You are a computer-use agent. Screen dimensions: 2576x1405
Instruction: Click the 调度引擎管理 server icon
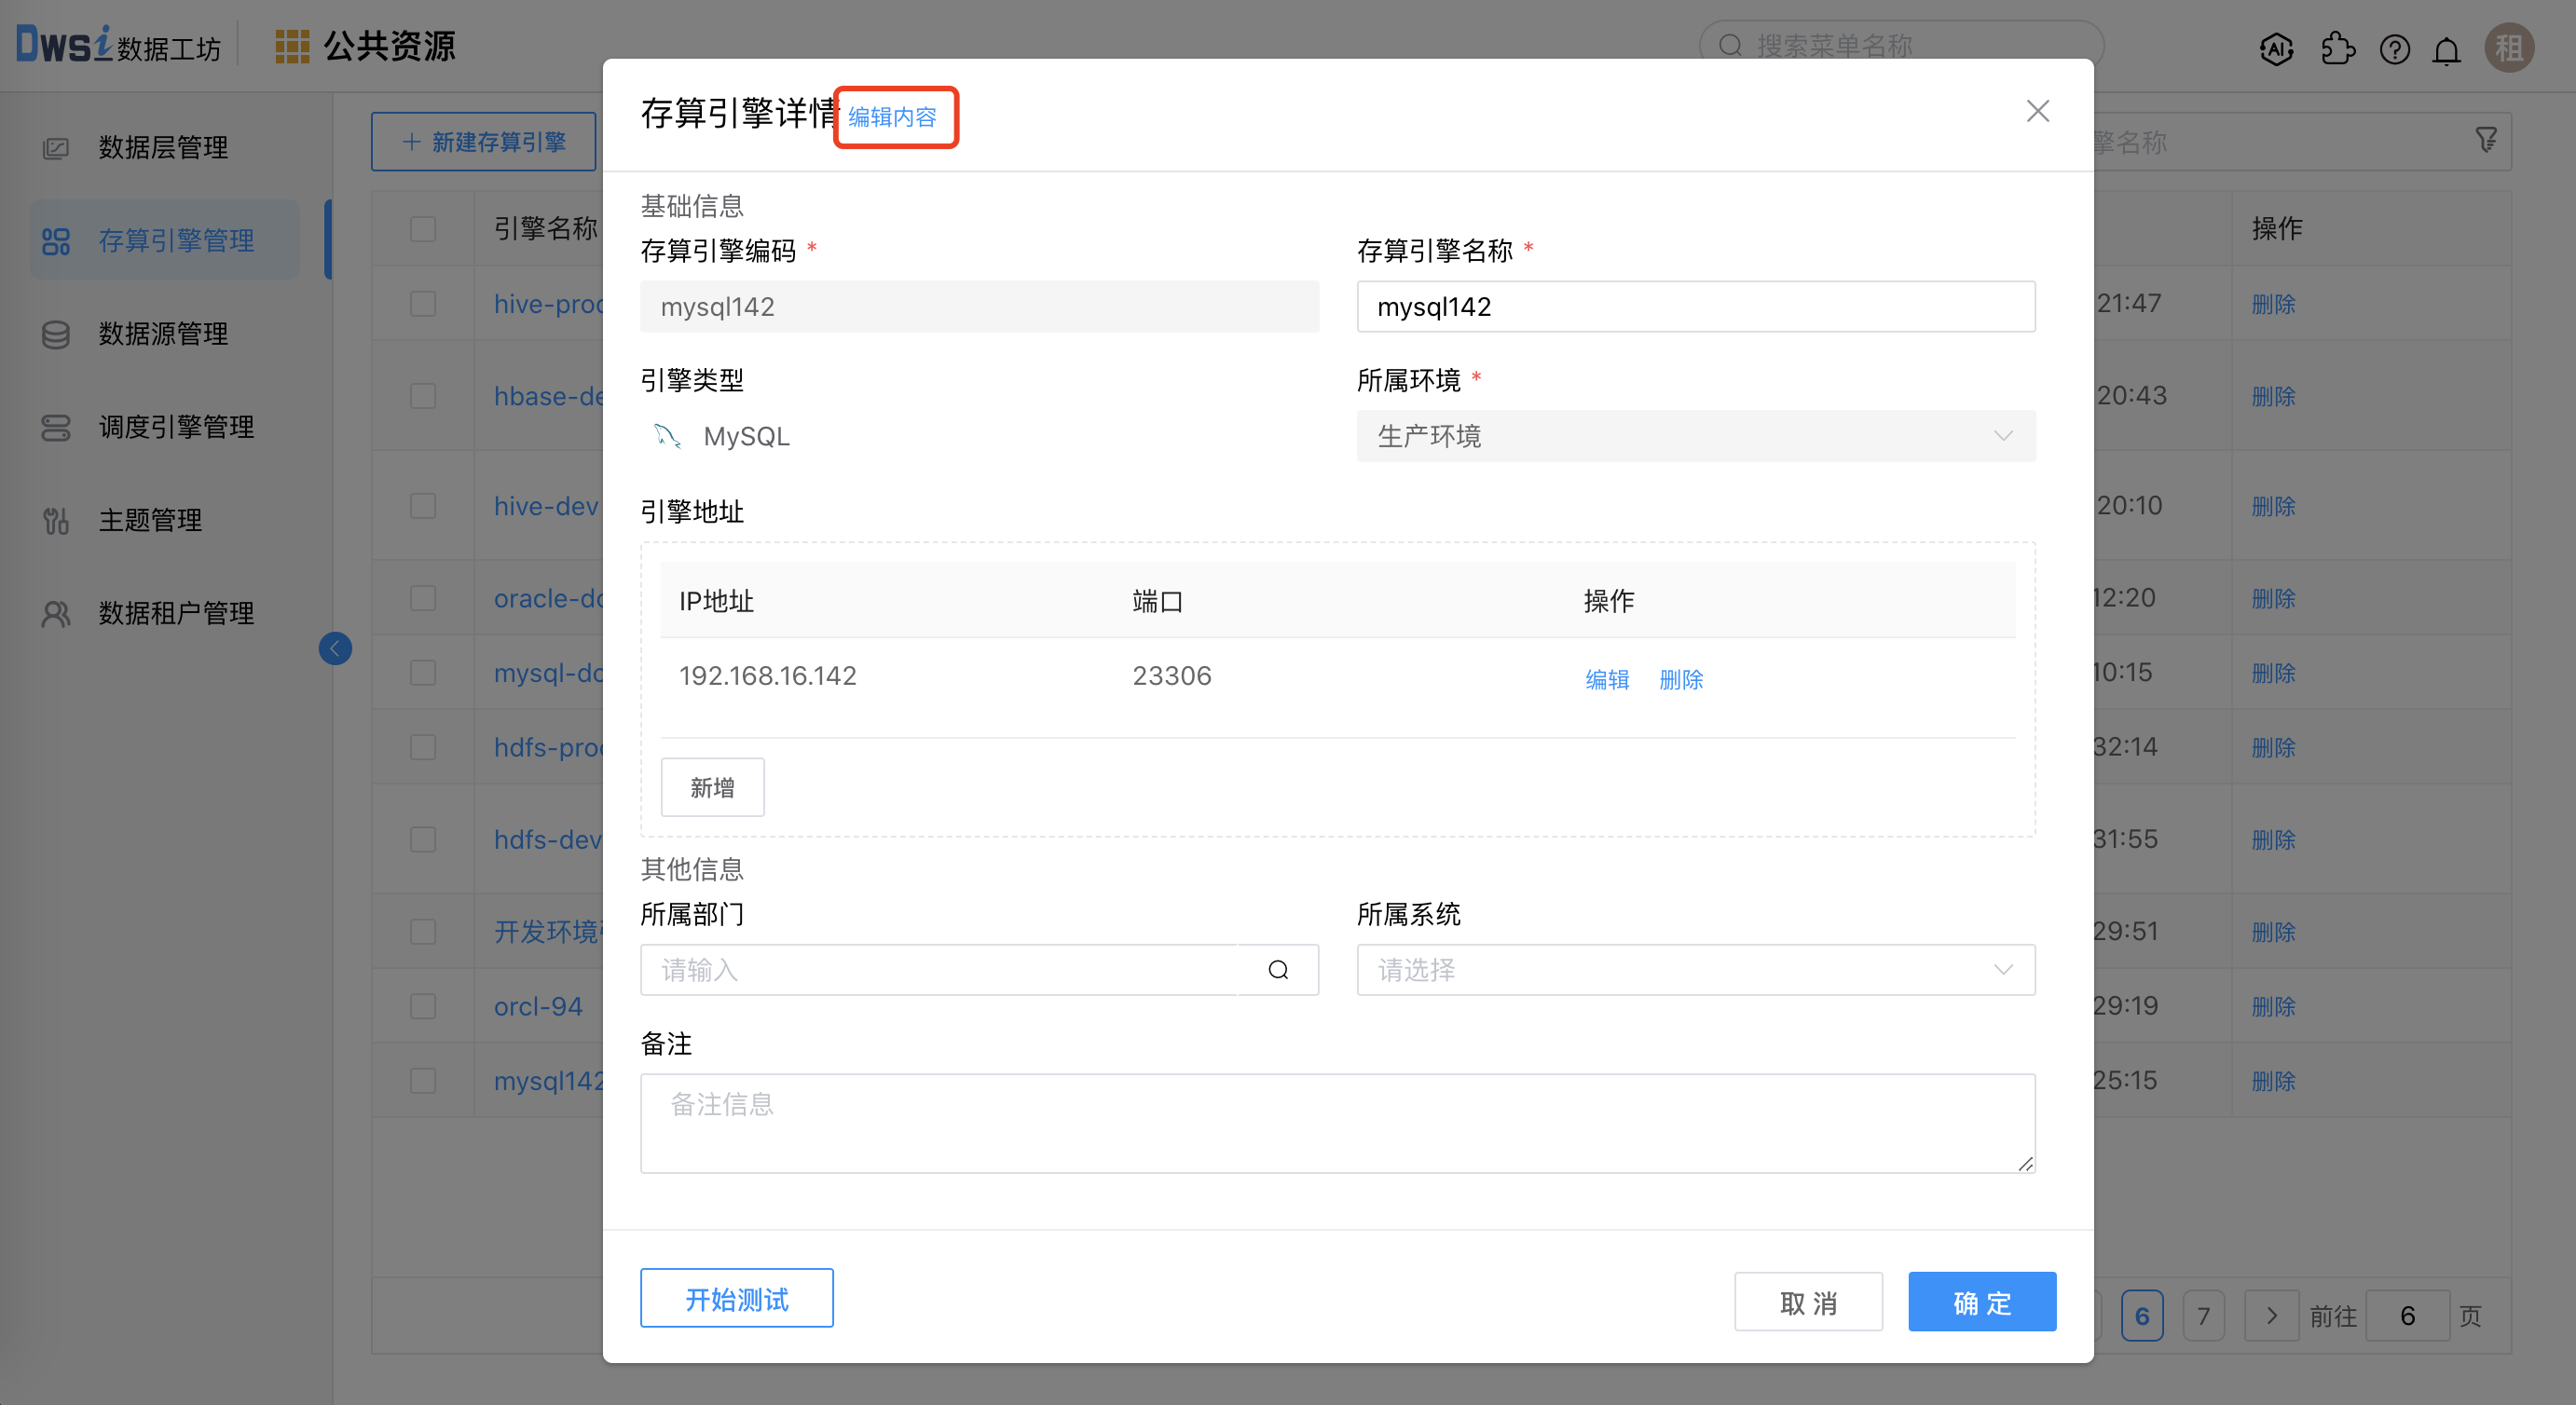pos(56,427)
